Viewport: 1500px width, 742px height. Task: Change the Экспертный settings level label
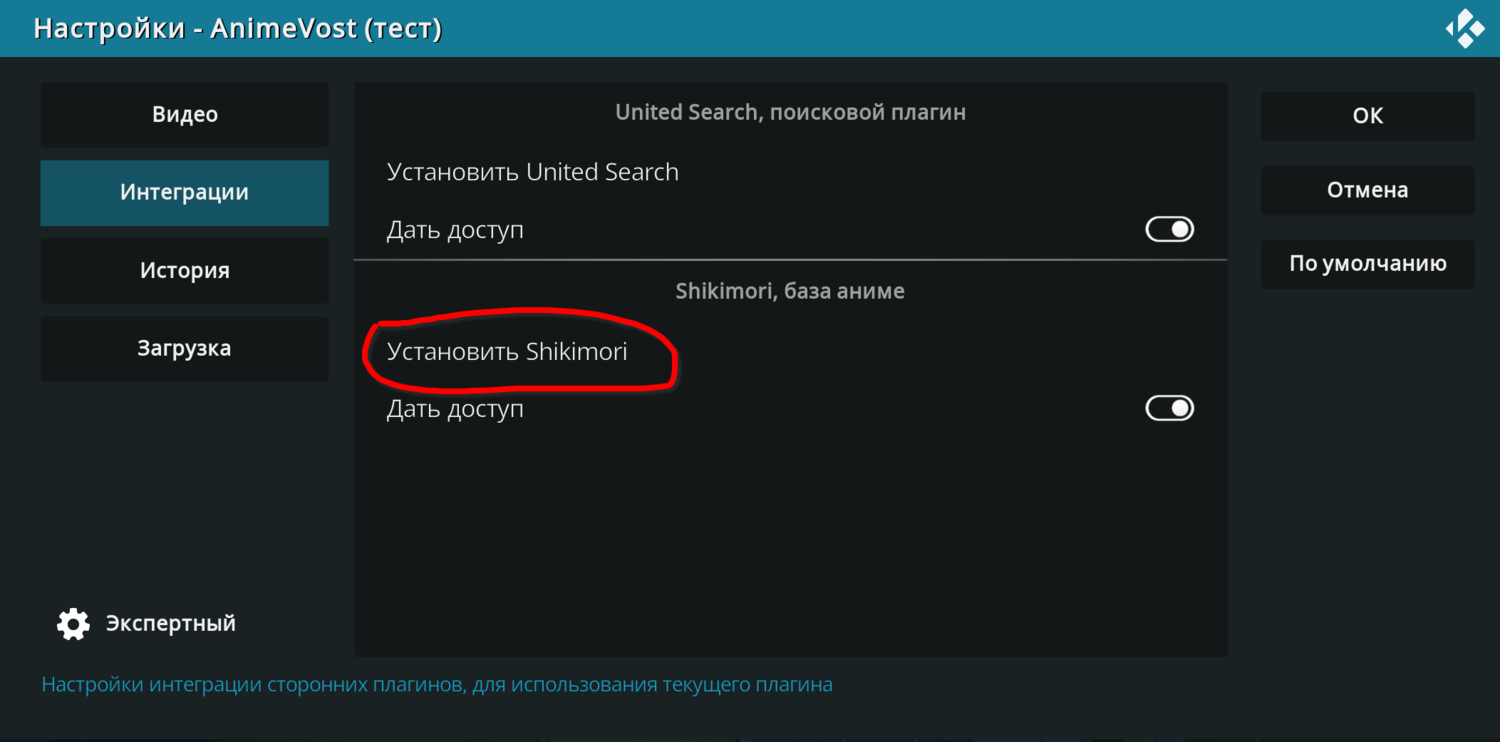click(x=171, y=624)
